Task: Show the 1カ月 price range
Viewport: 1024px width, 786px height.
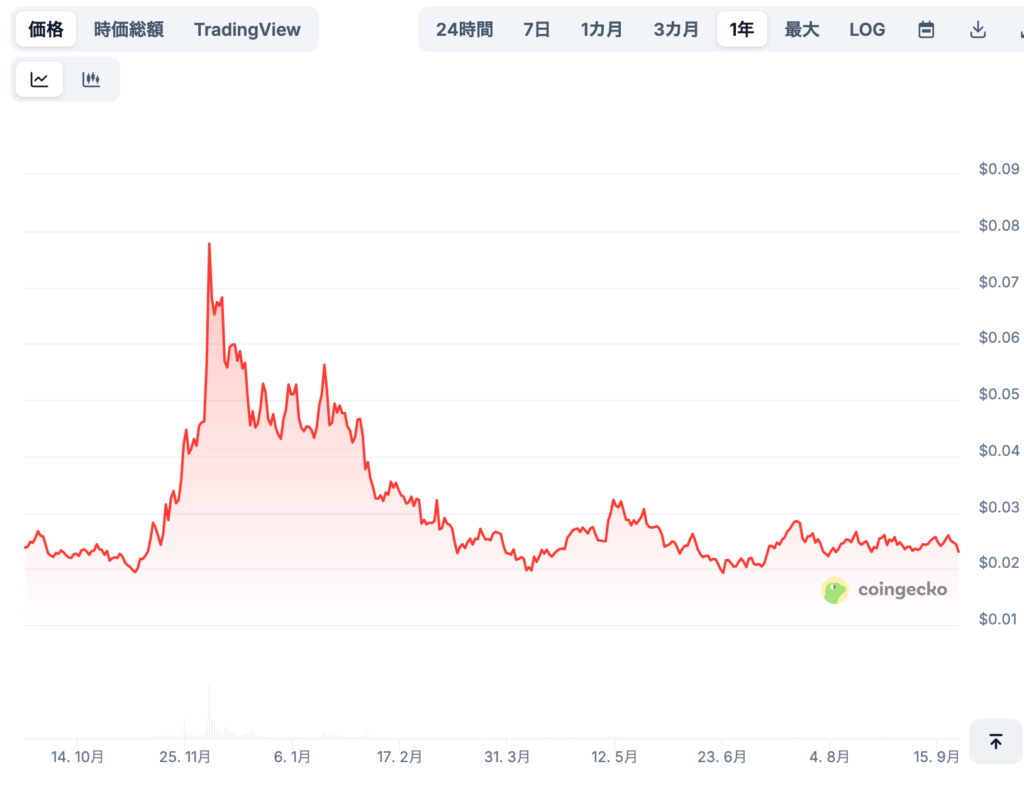Action: click(x=601, y=29)
